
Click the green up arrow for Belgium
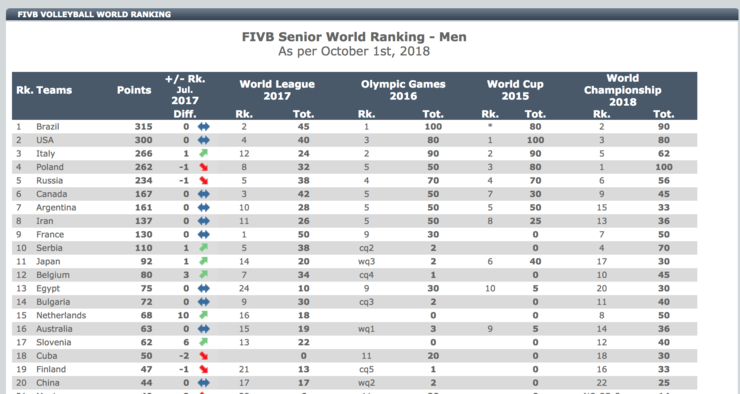pyautogui.click(x=203, y=275)
